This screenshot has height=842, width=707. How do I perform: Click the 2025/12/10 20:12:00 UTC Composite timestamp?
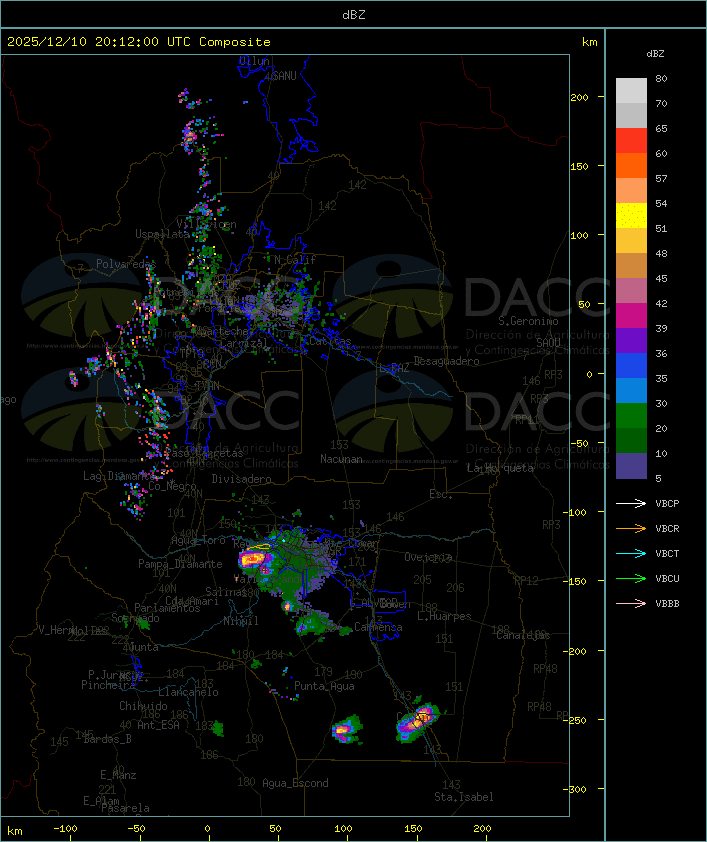139,41
